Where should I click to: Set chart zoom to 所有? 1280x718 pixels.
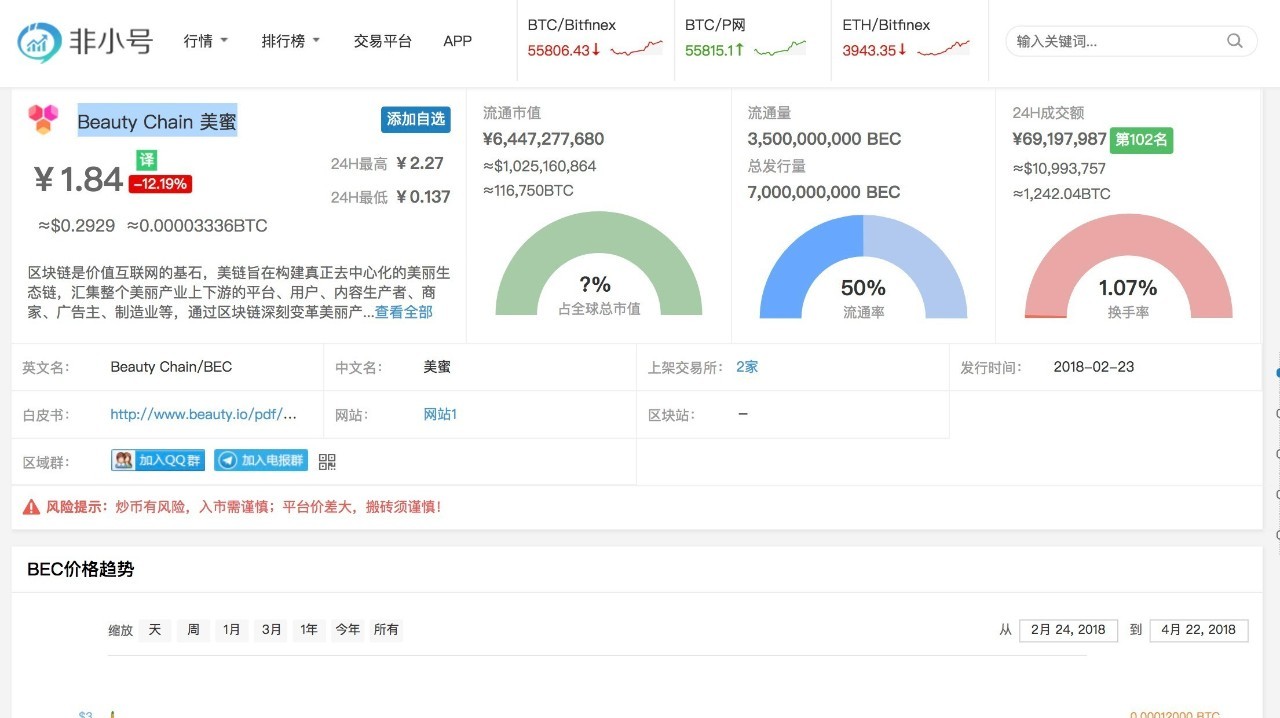(x=386, y=630)
